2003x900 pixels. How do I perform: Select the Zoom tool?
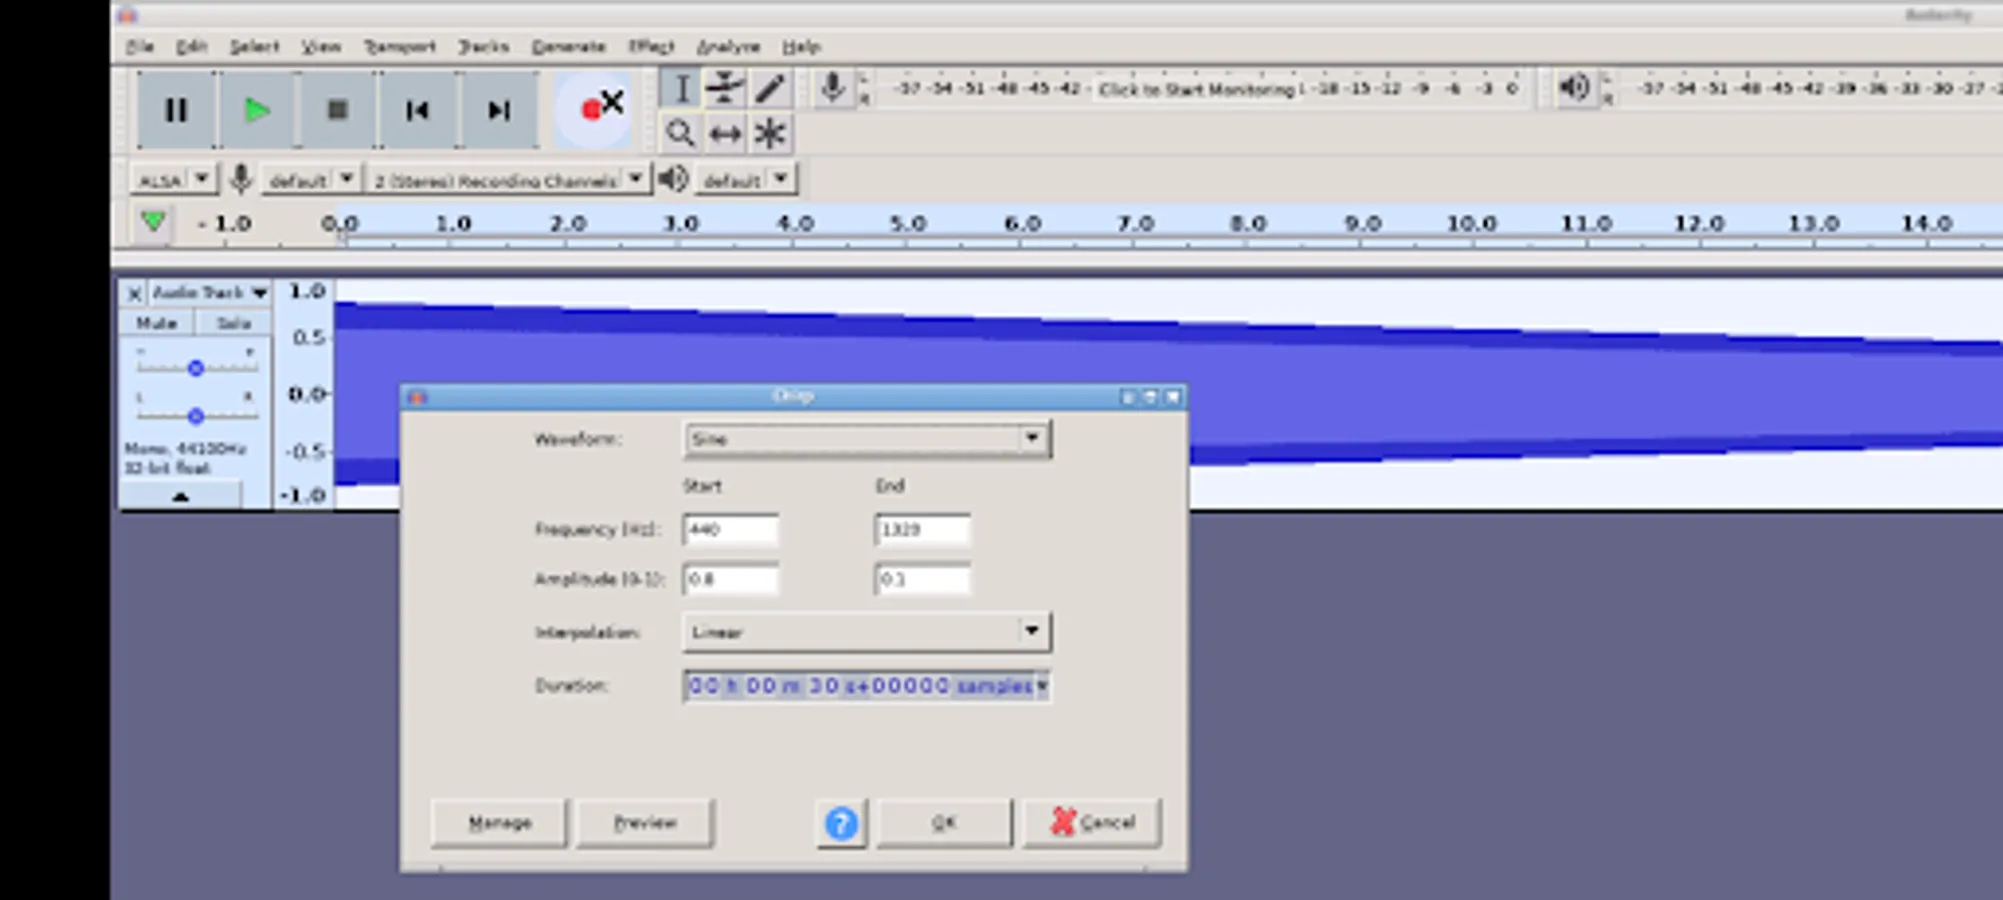click(x=681, y=132)
